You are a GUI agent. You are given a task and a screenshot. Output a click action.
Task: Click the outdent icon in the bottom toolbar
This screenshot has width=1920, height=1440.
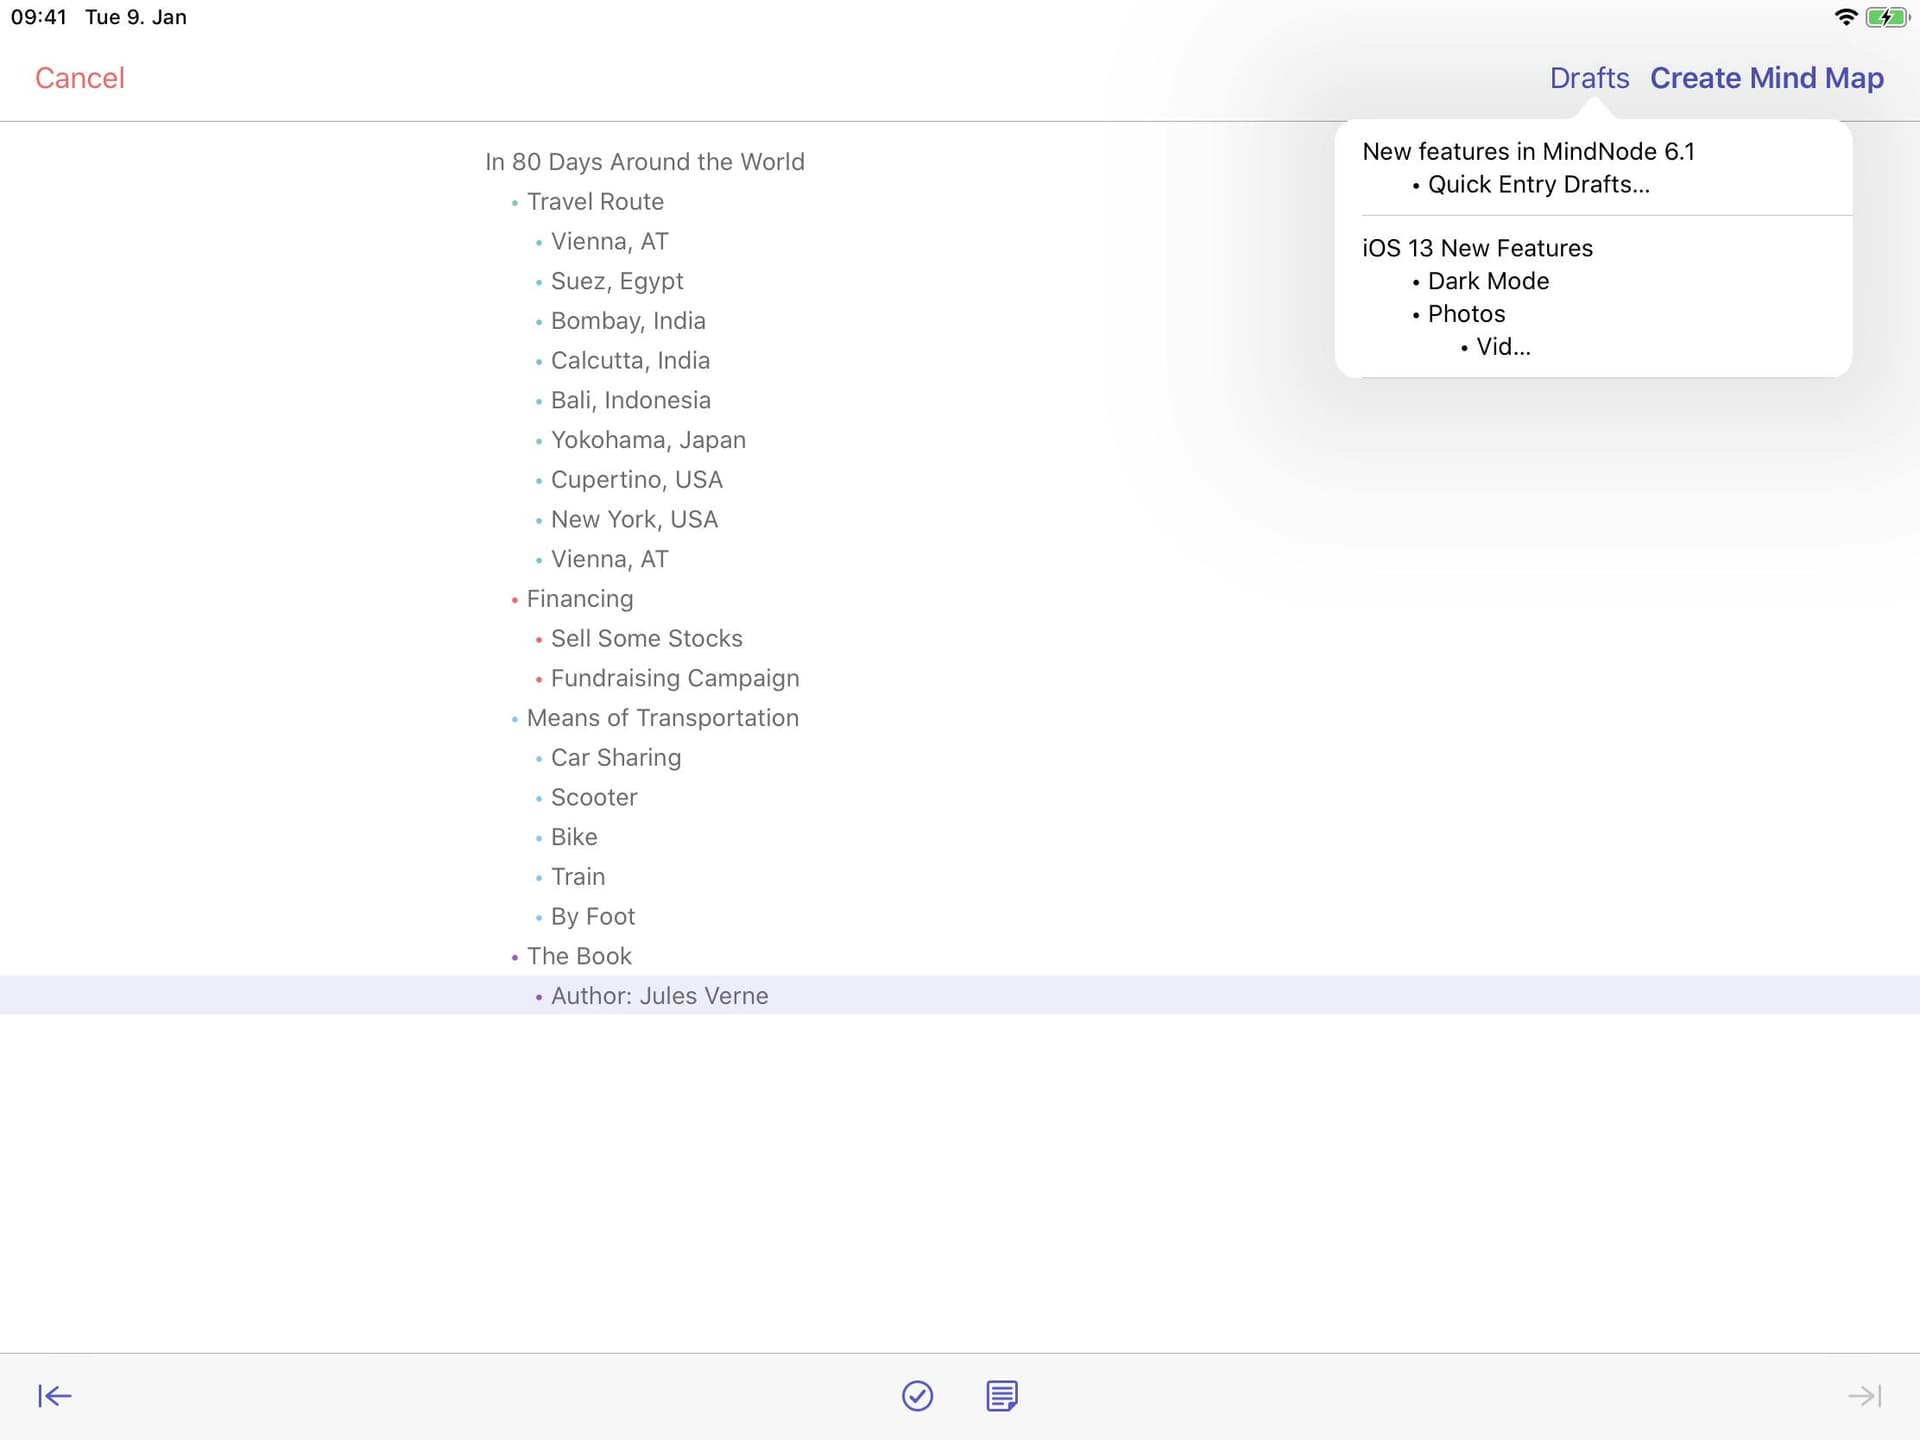pos(55,1396)
